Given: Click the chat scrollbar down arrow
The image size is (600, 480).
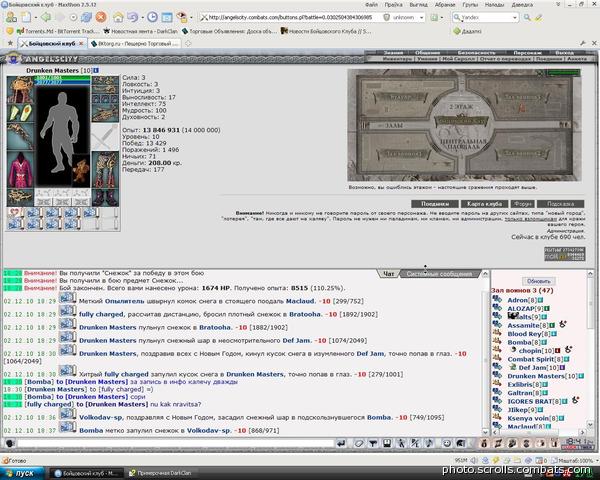Looking at the screenshot, I should pos(485,432).
